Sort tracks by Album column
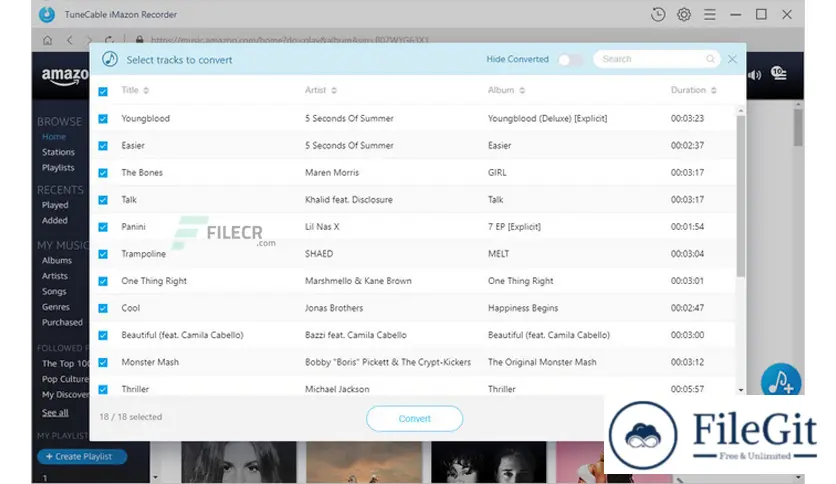 click(x=506, y=90)
